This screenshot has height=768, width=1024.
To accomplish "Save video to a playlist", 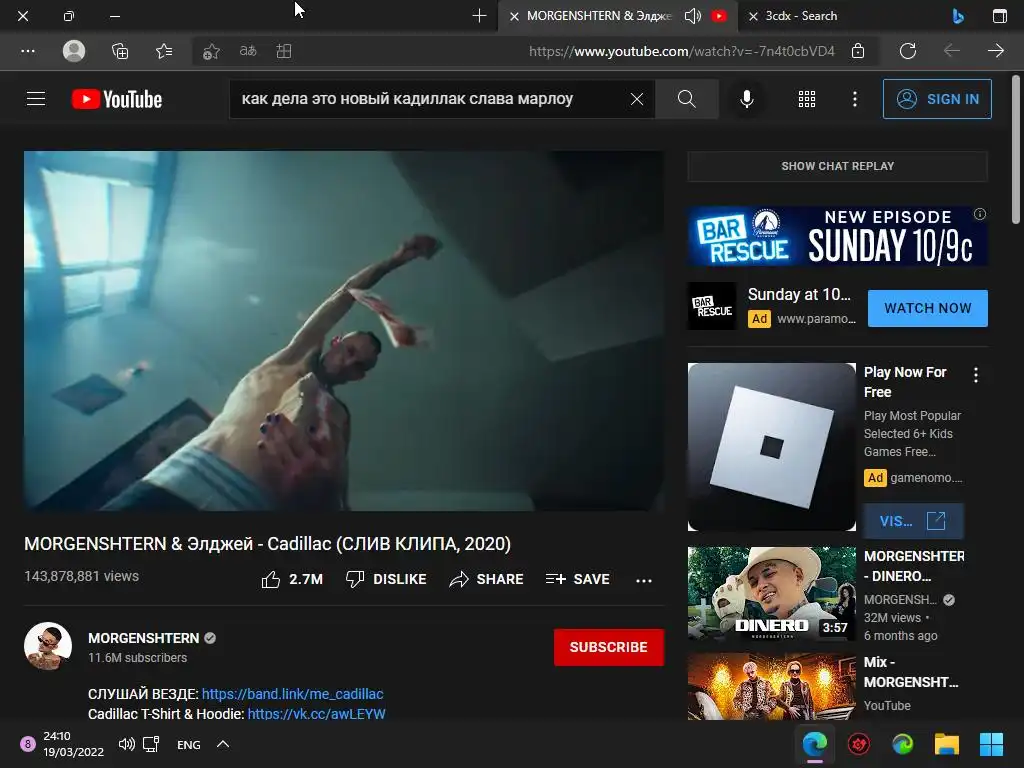I will coord(577,579).
